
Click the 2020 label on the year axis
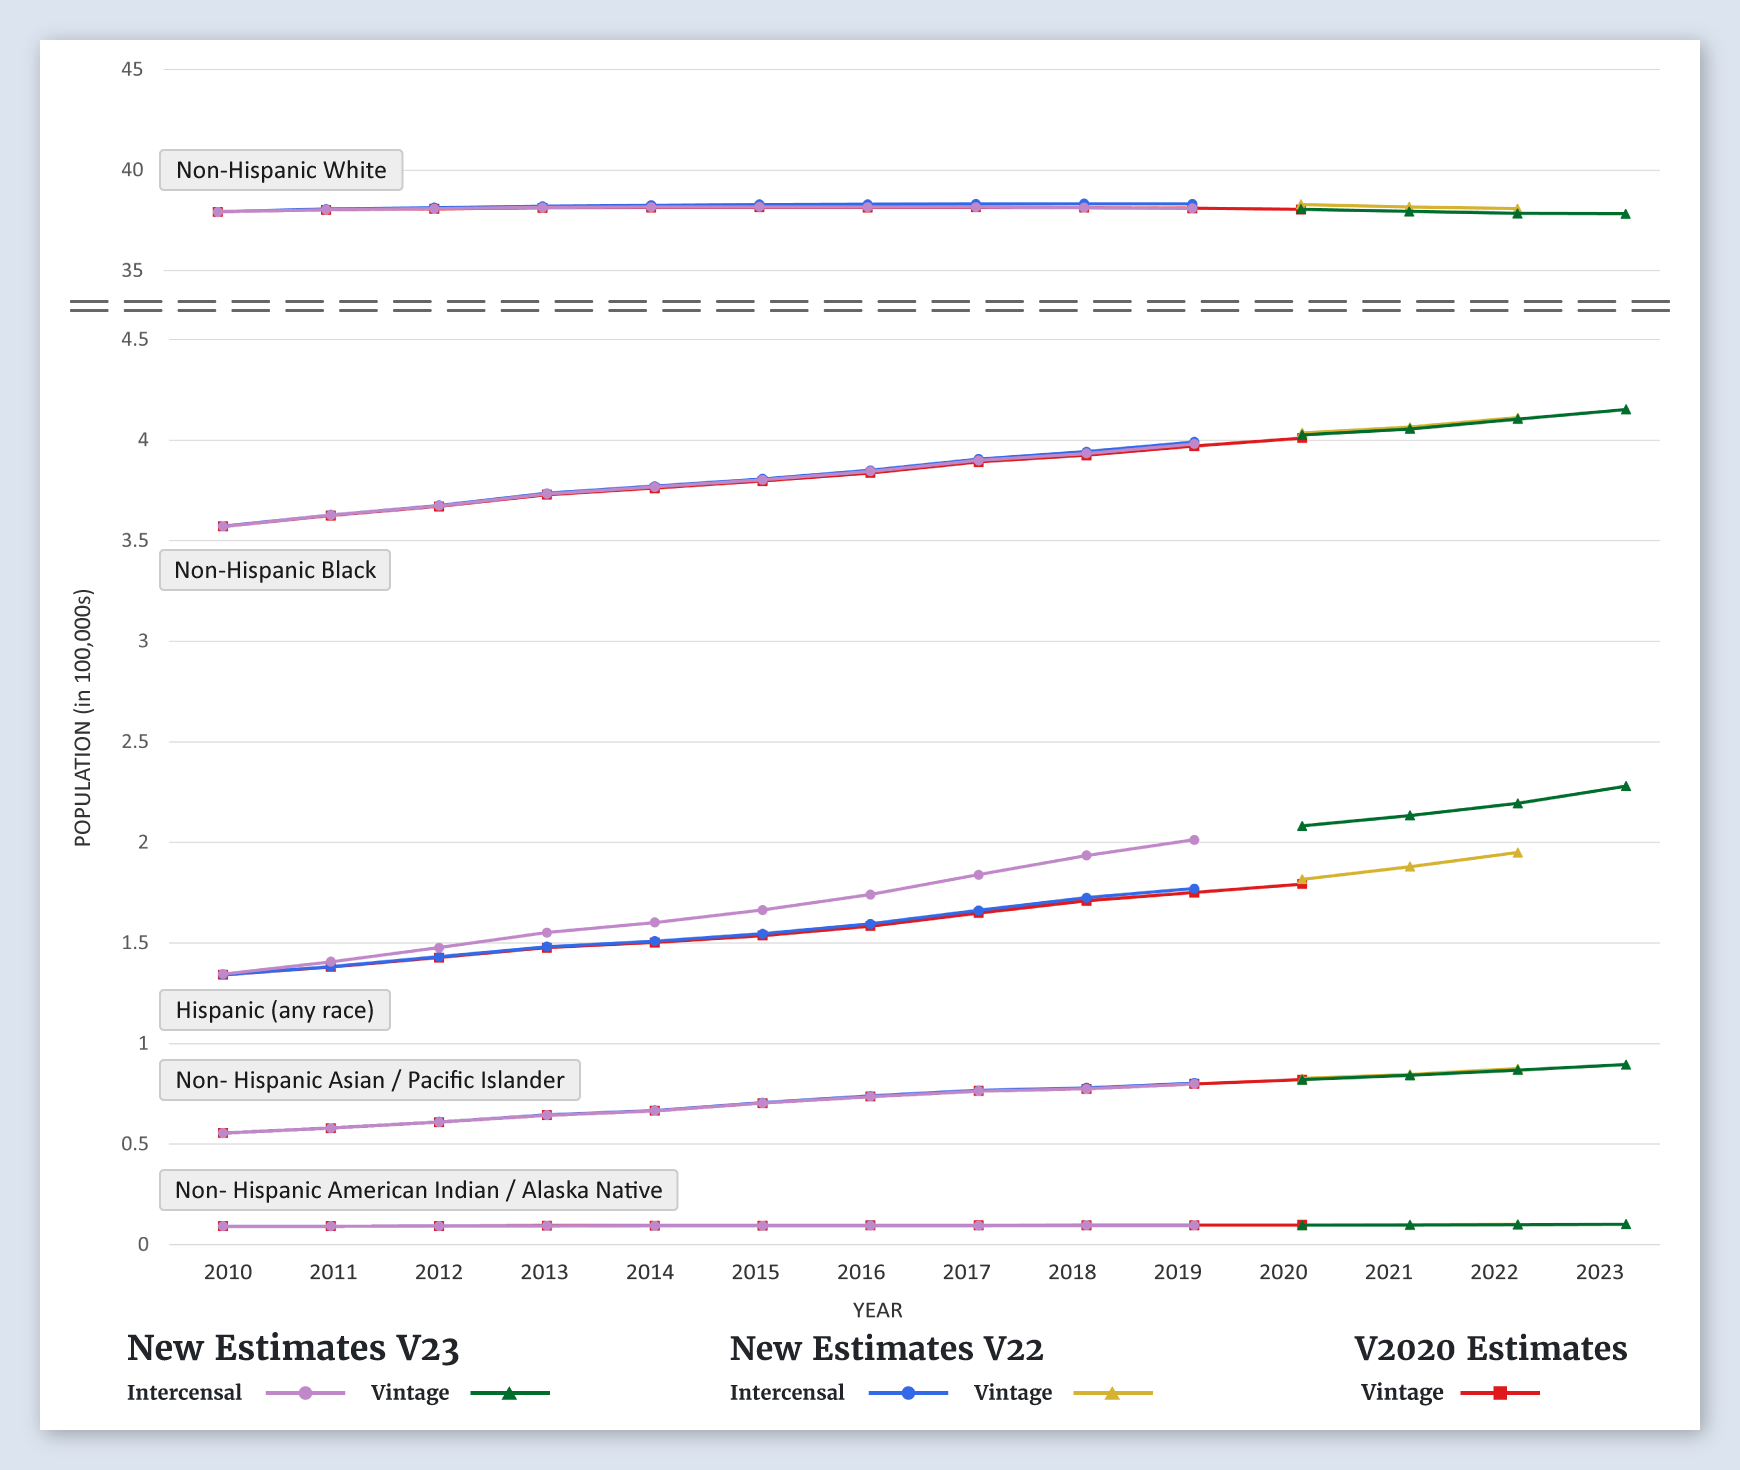pos(1283,1272)
